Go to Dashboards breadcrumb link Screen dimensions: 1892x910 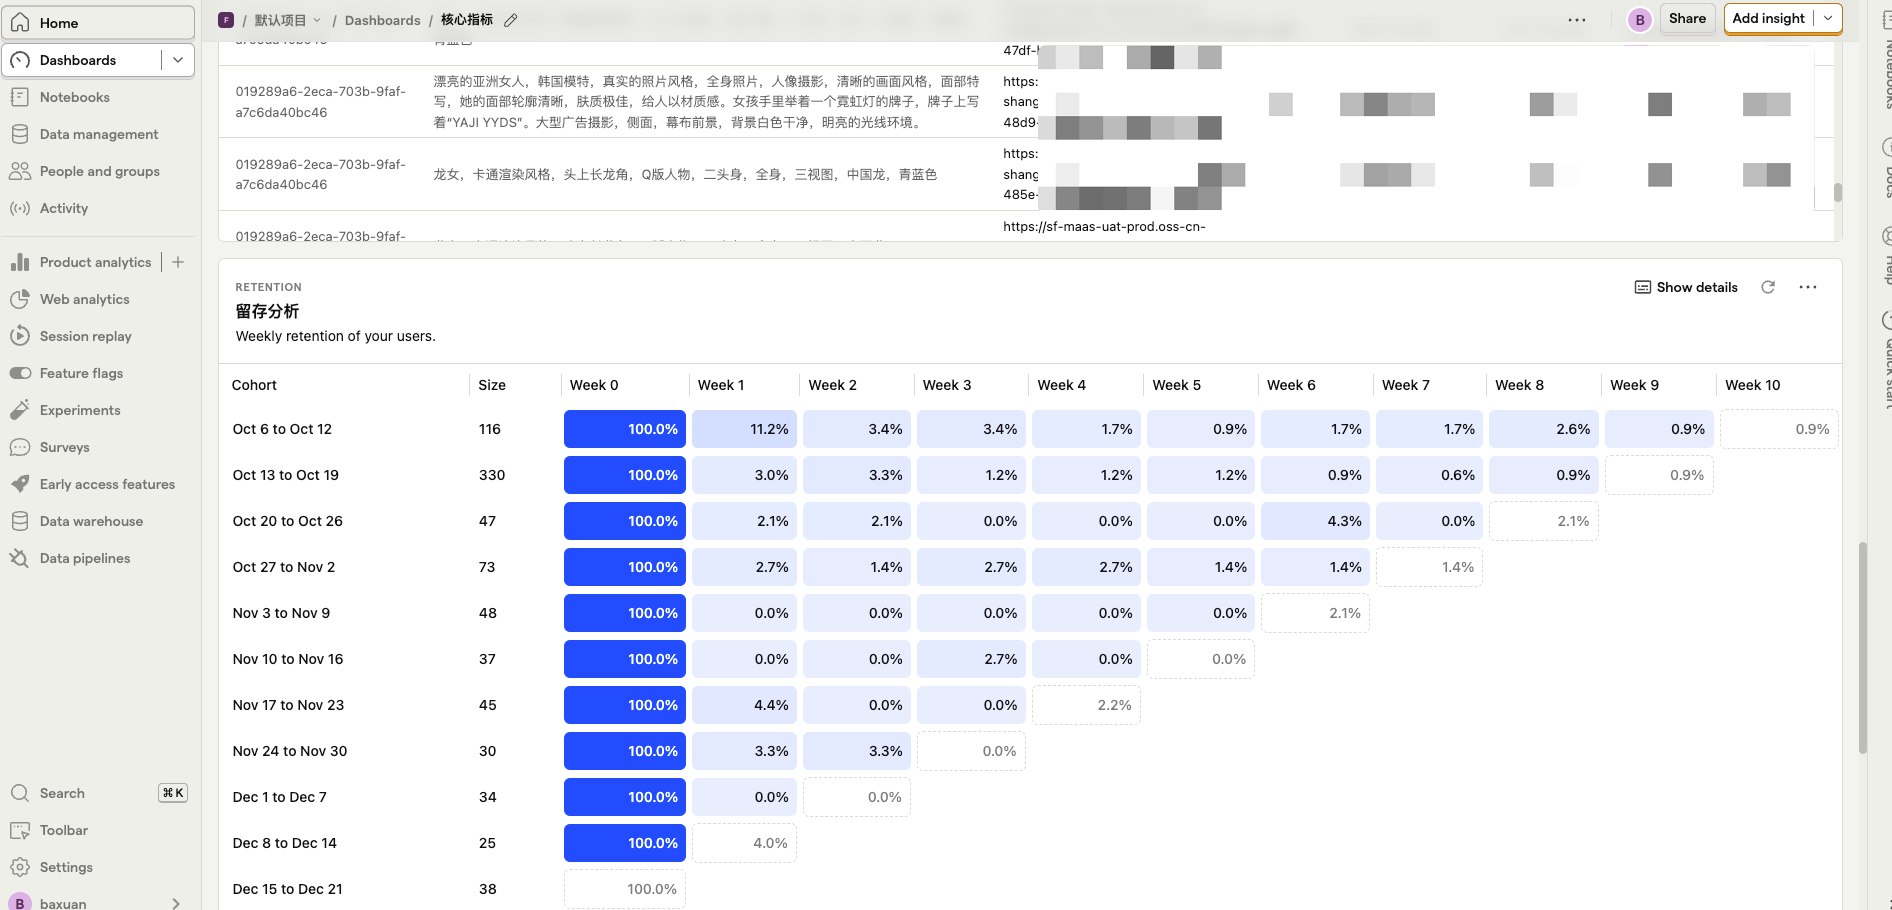click(x=382, y=20)
